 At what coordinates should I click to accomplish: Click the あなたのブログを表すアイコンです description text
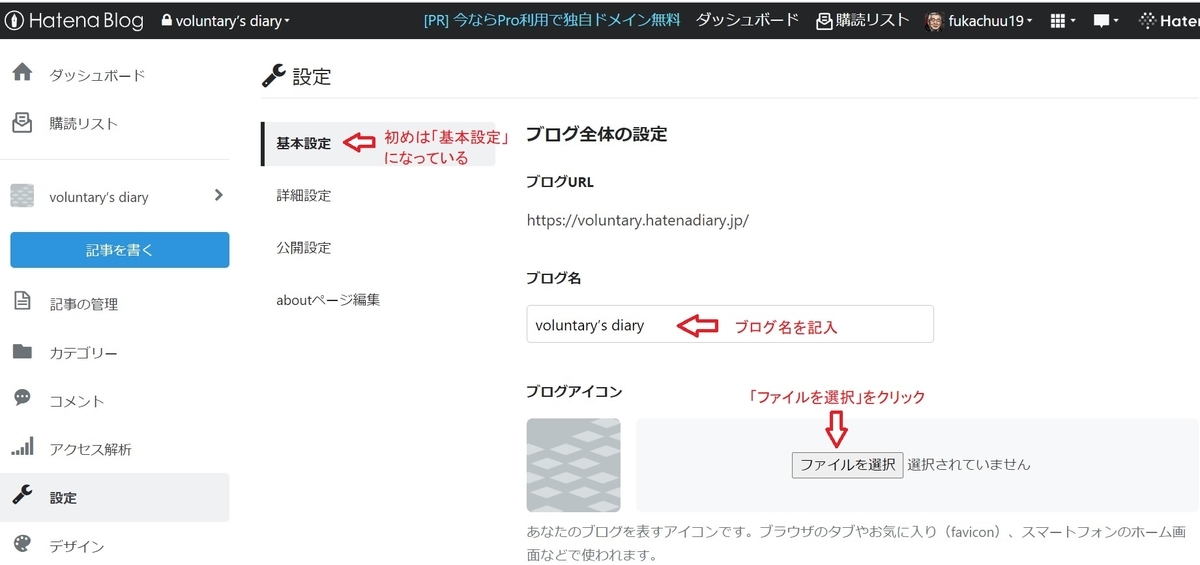tap(856, 541)
